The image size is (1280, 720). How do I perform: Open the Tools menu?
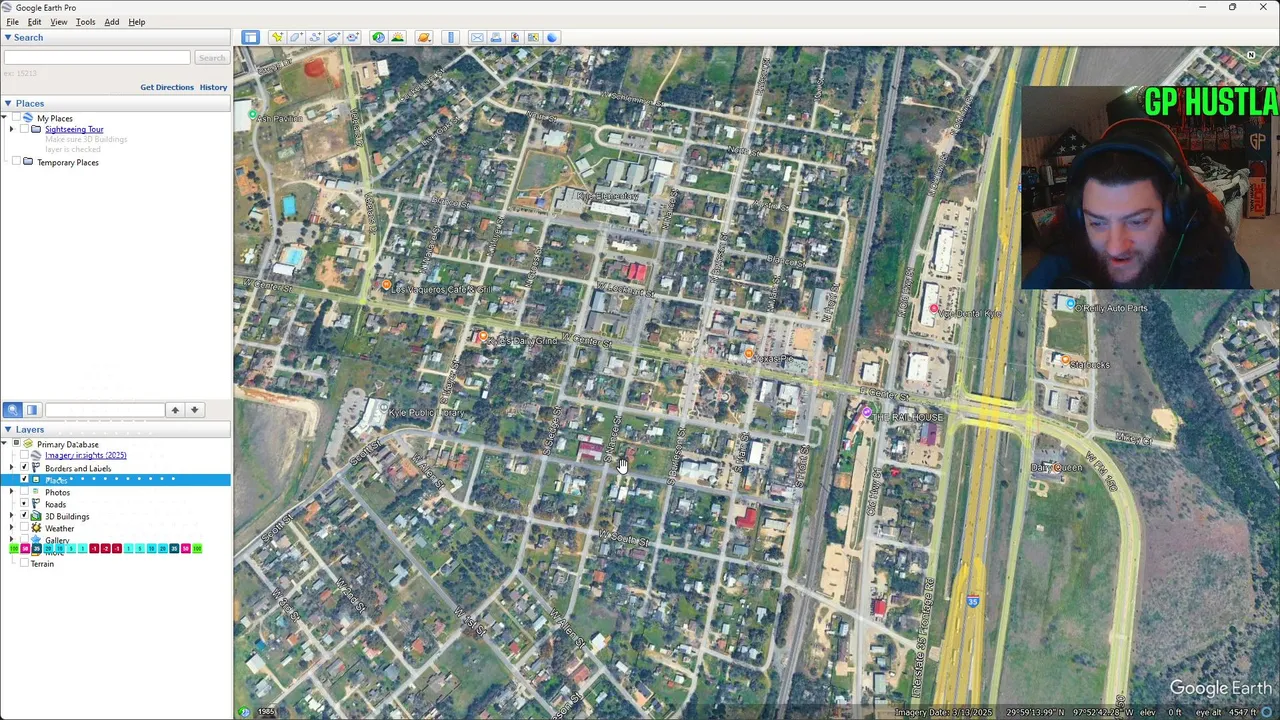pyautogui.click(x=85, y=22)
